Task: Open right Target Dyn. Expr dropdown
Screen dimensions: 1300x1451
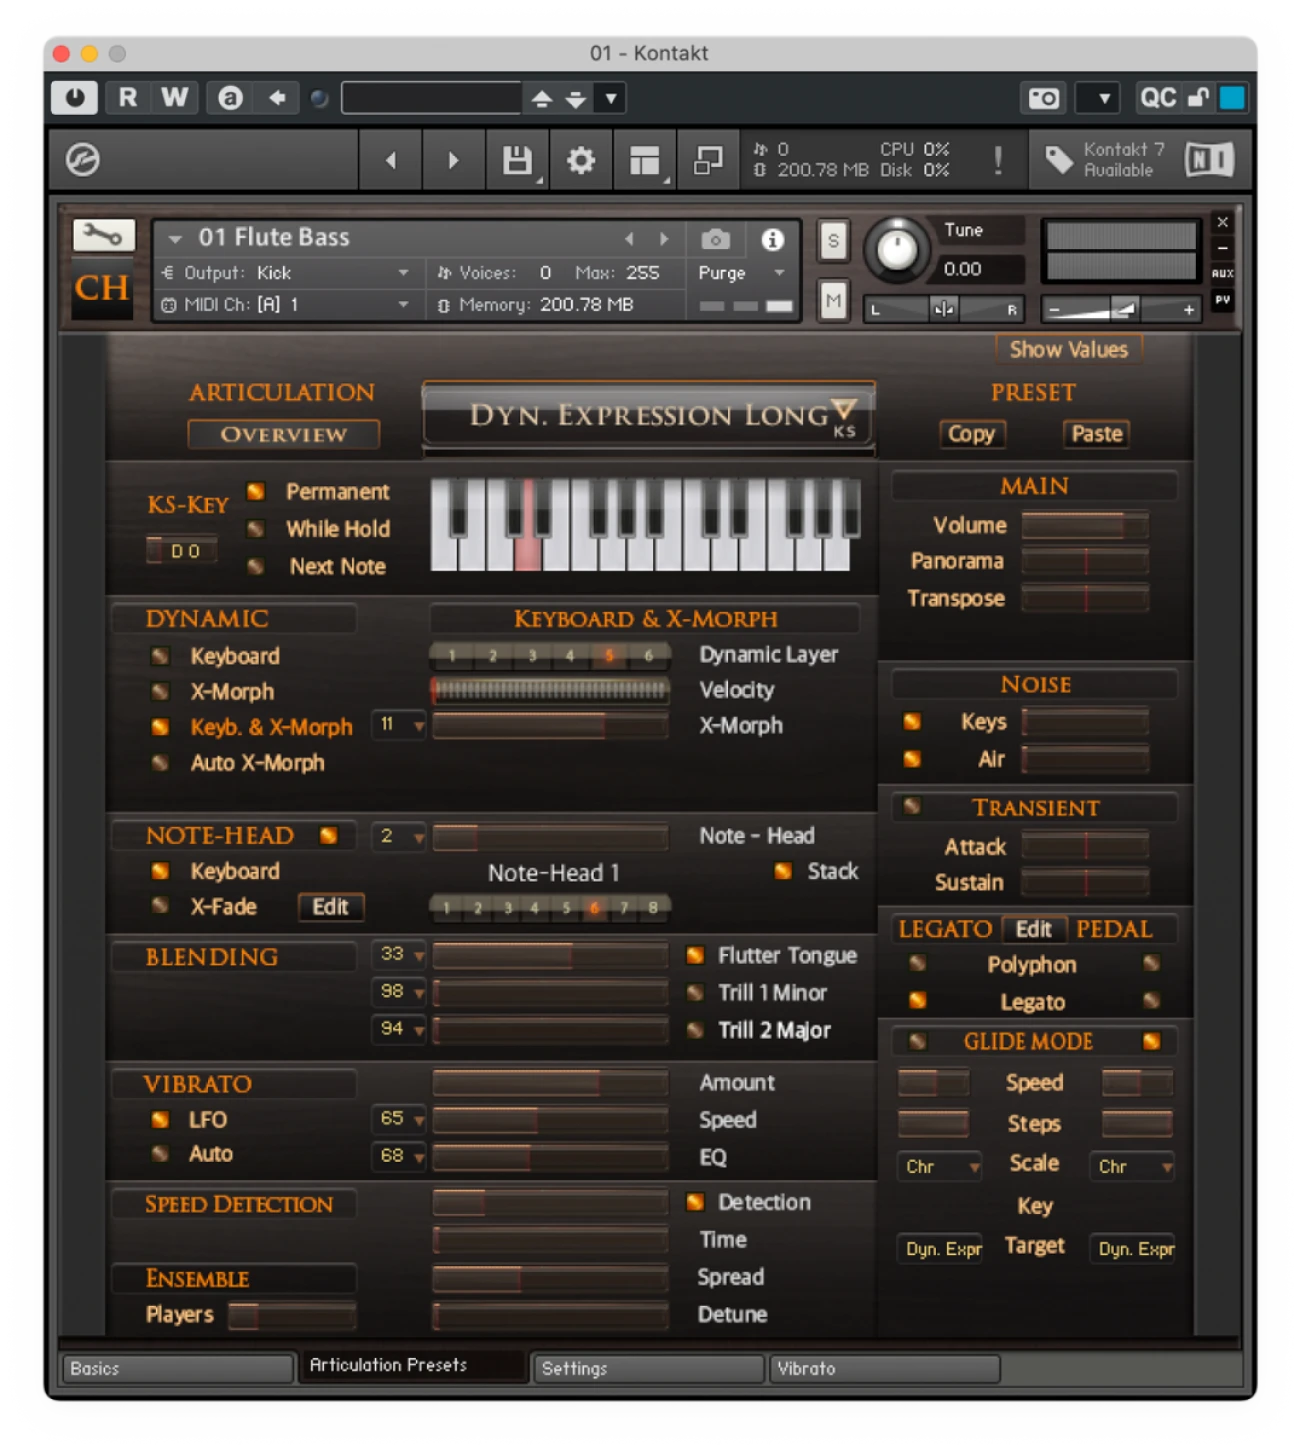Action: [1133, 1248]
